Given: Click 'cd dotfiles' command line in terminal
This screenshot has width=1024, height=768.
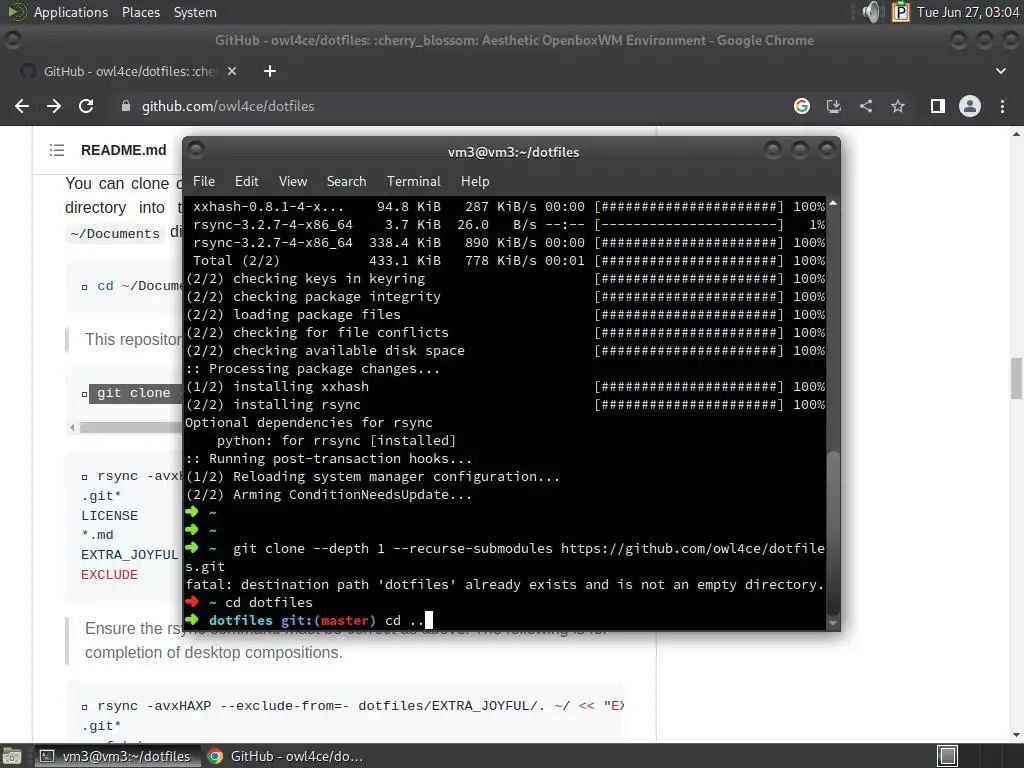Looking at the screenshot, I should pyautogui.click(x=268, y=602).
